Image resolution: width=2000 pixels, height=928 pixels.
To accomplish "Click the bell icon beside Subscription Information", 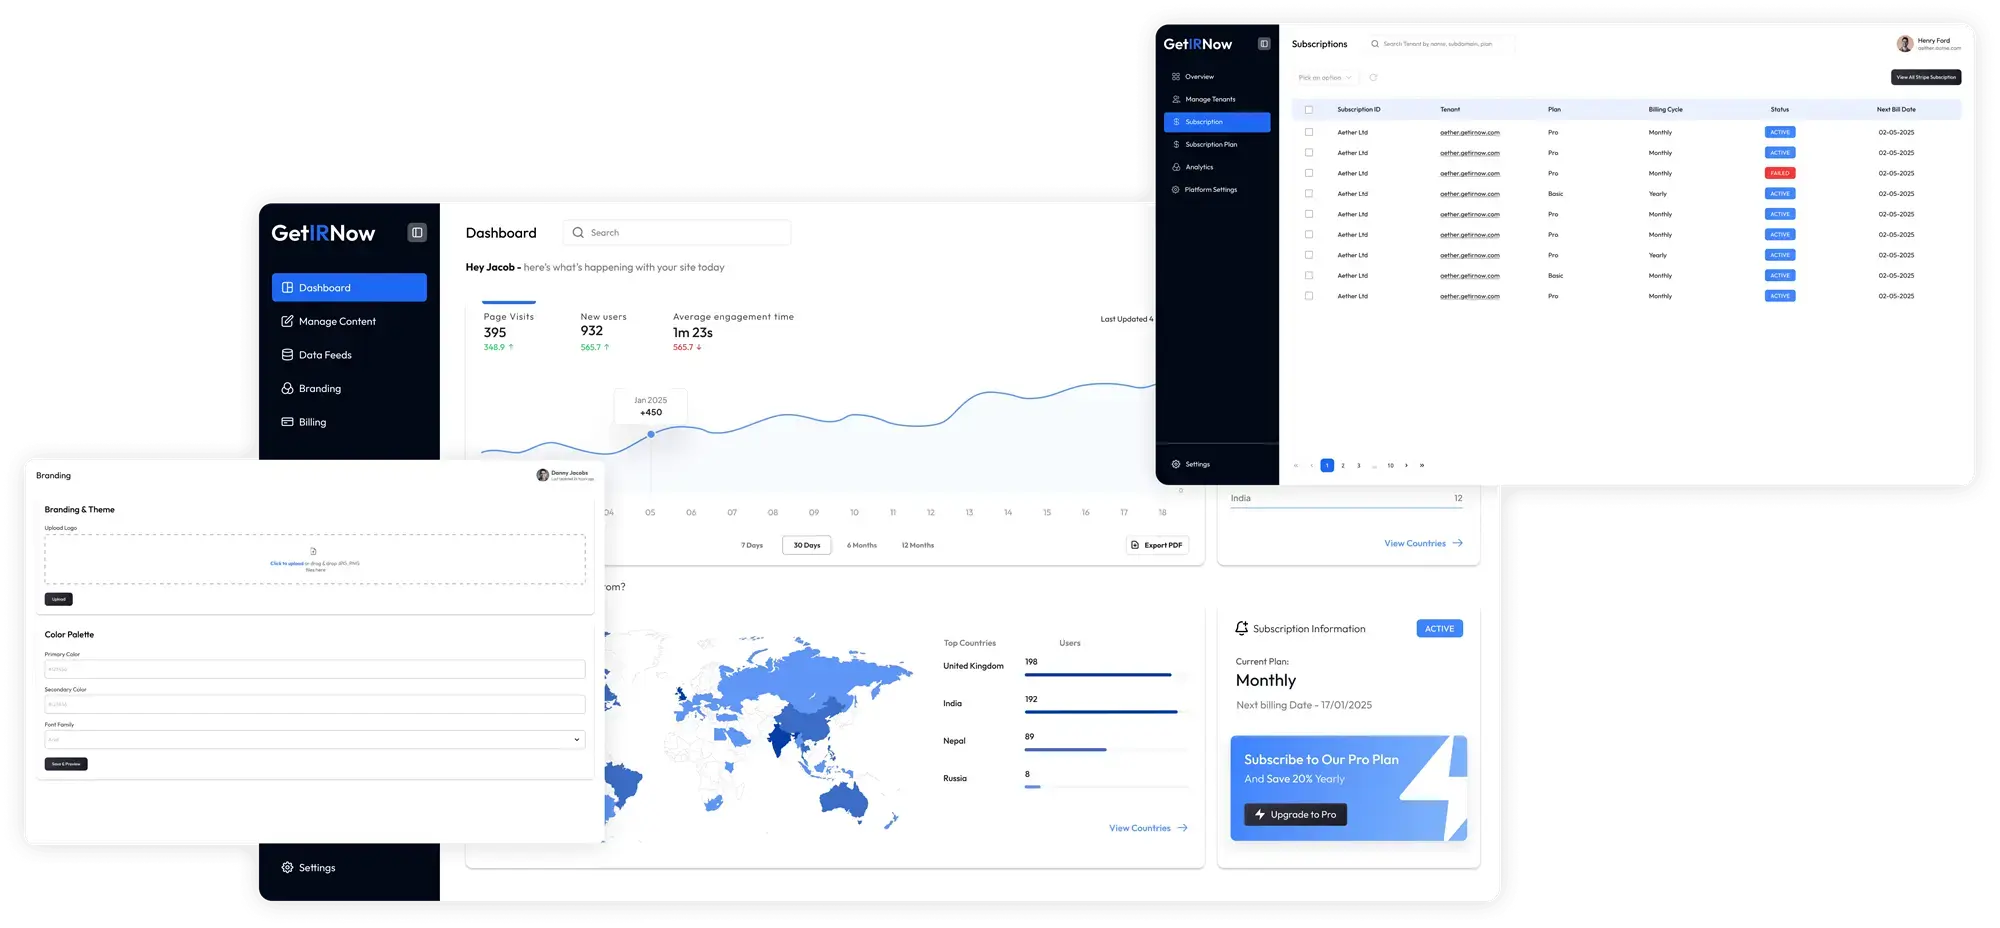I will click(x=1242, y=628).
